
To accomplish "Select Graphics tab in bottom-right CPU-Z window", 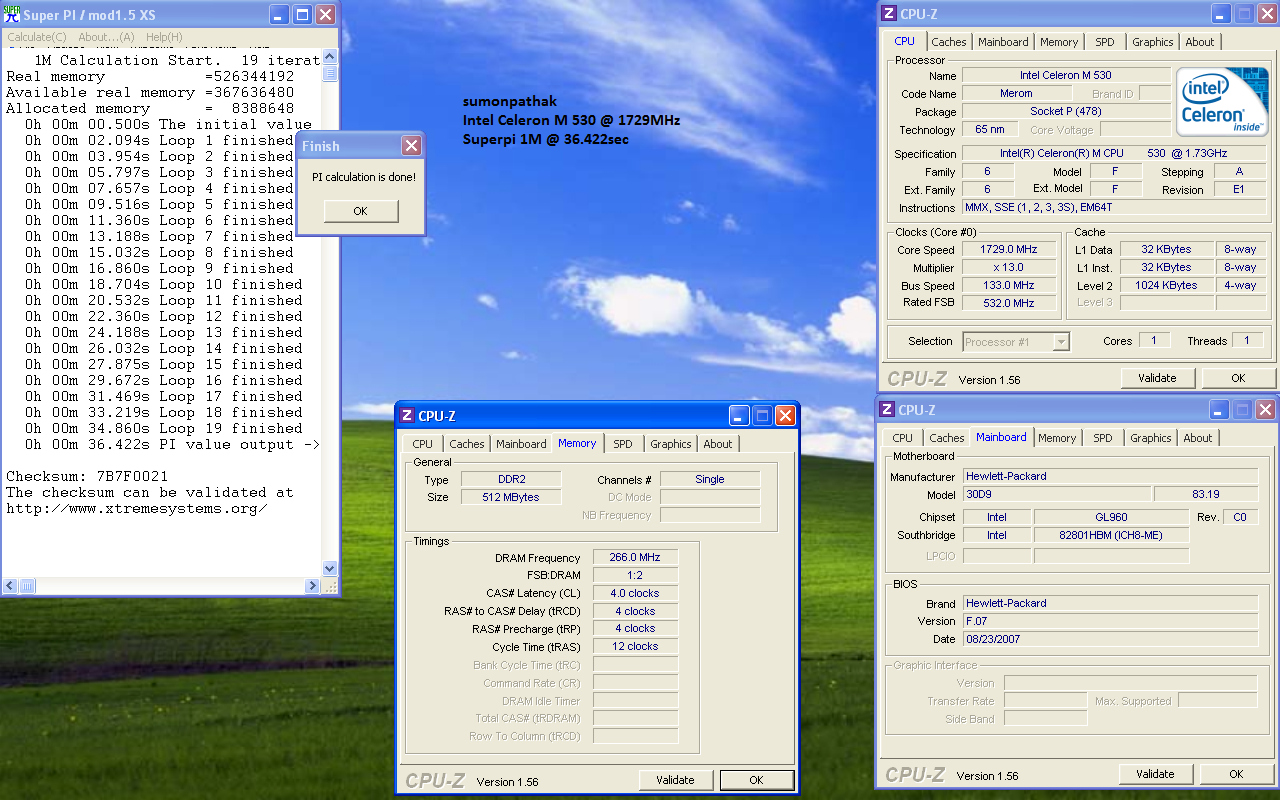I will click(1150, 438).
